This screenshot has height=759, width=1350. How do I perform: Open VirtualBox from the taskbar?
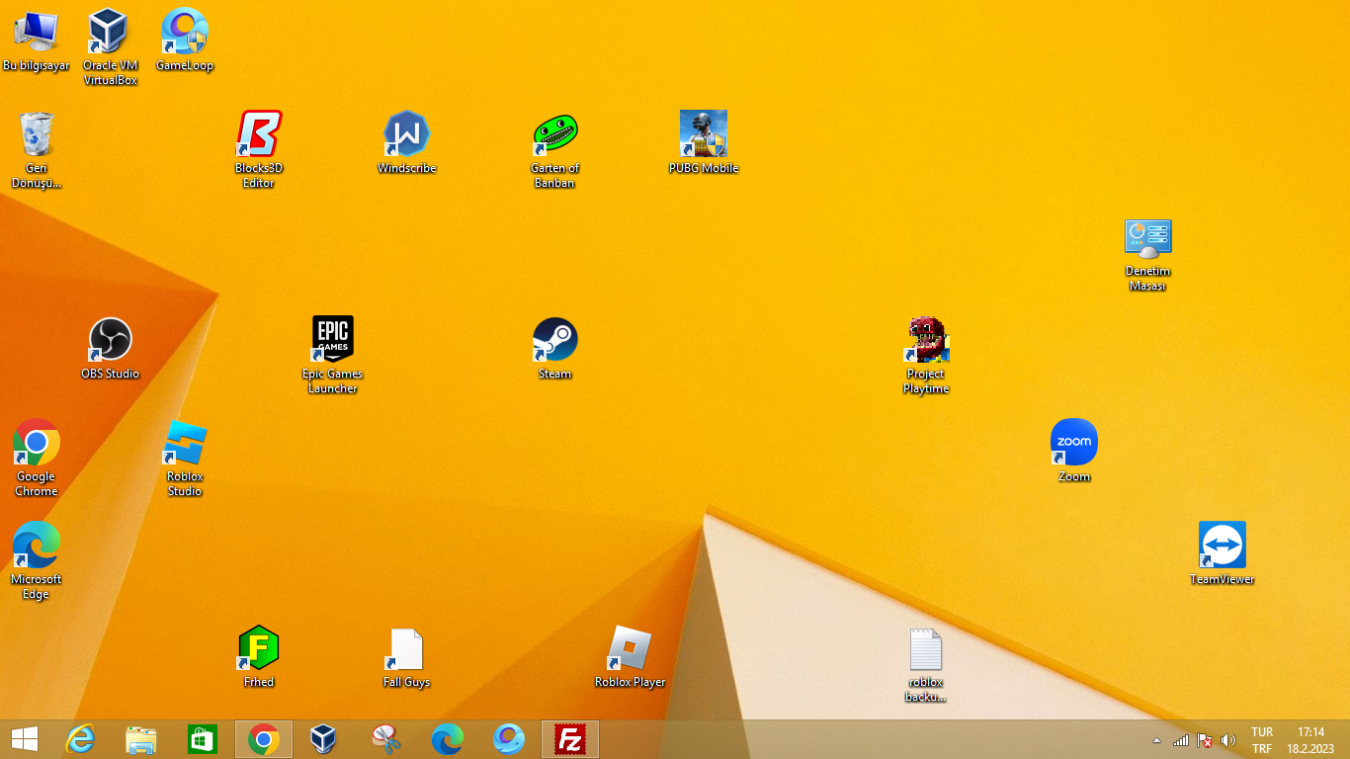pyautogui.click(x=323, y=739)
